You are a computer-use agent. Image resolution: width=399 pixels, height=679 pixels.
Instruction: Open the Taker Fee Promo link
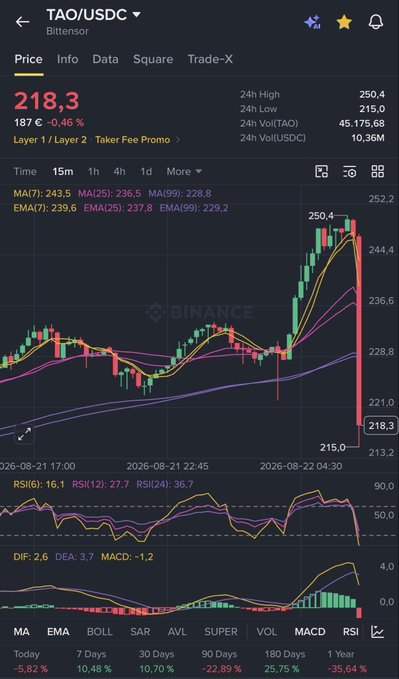tap(133, 140)
